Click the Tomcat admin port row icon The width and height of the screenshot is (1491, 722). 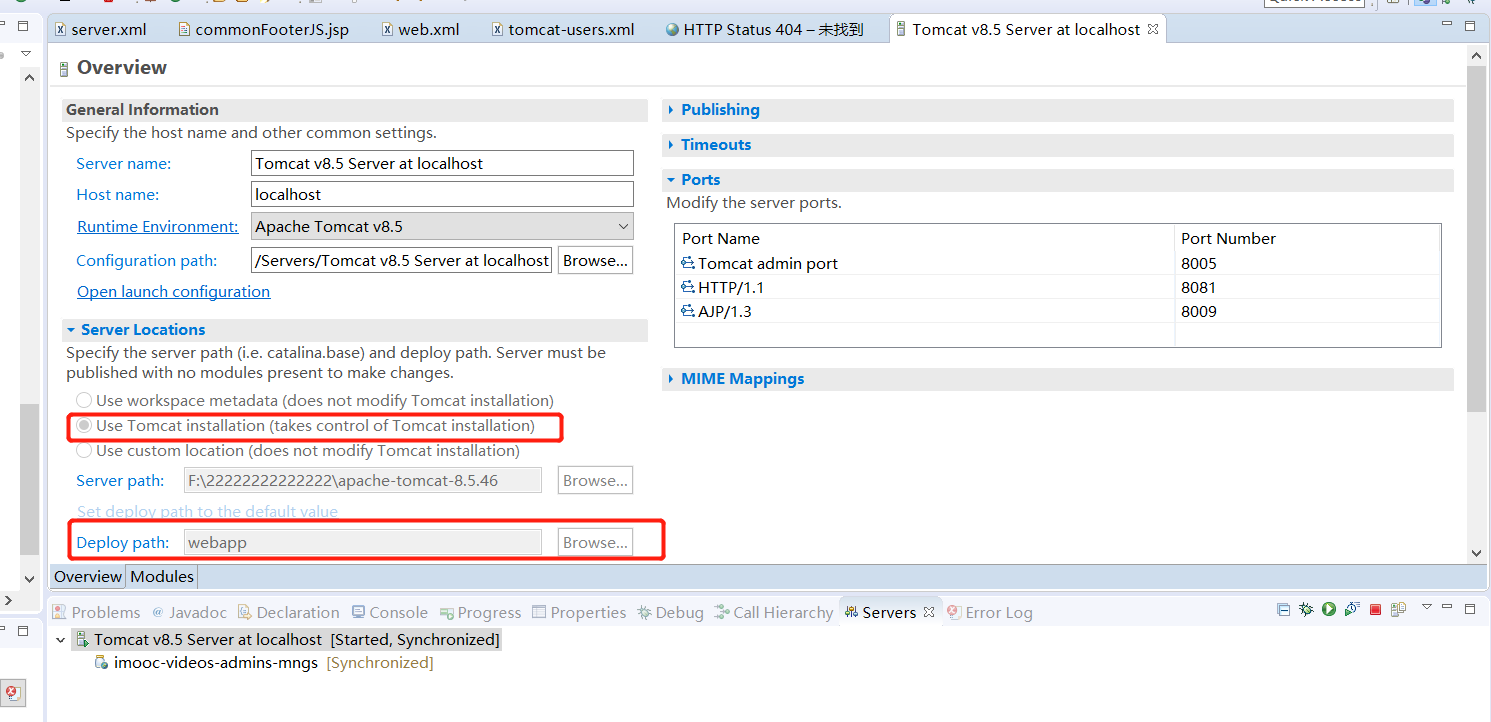[x=688, y=263]
